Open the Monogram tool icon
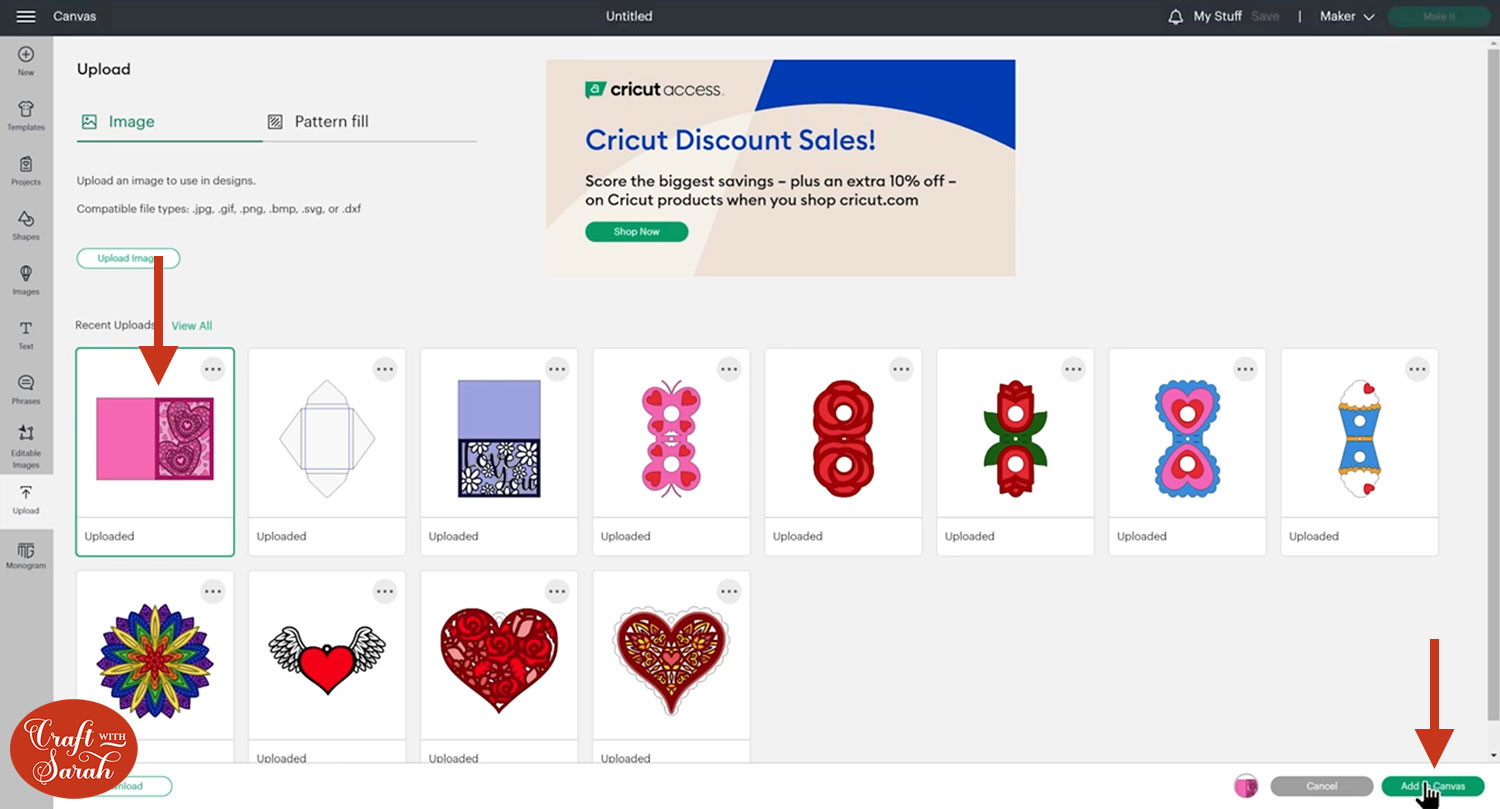Screen dimensions: 1500x809 click(x=26, y=556)
